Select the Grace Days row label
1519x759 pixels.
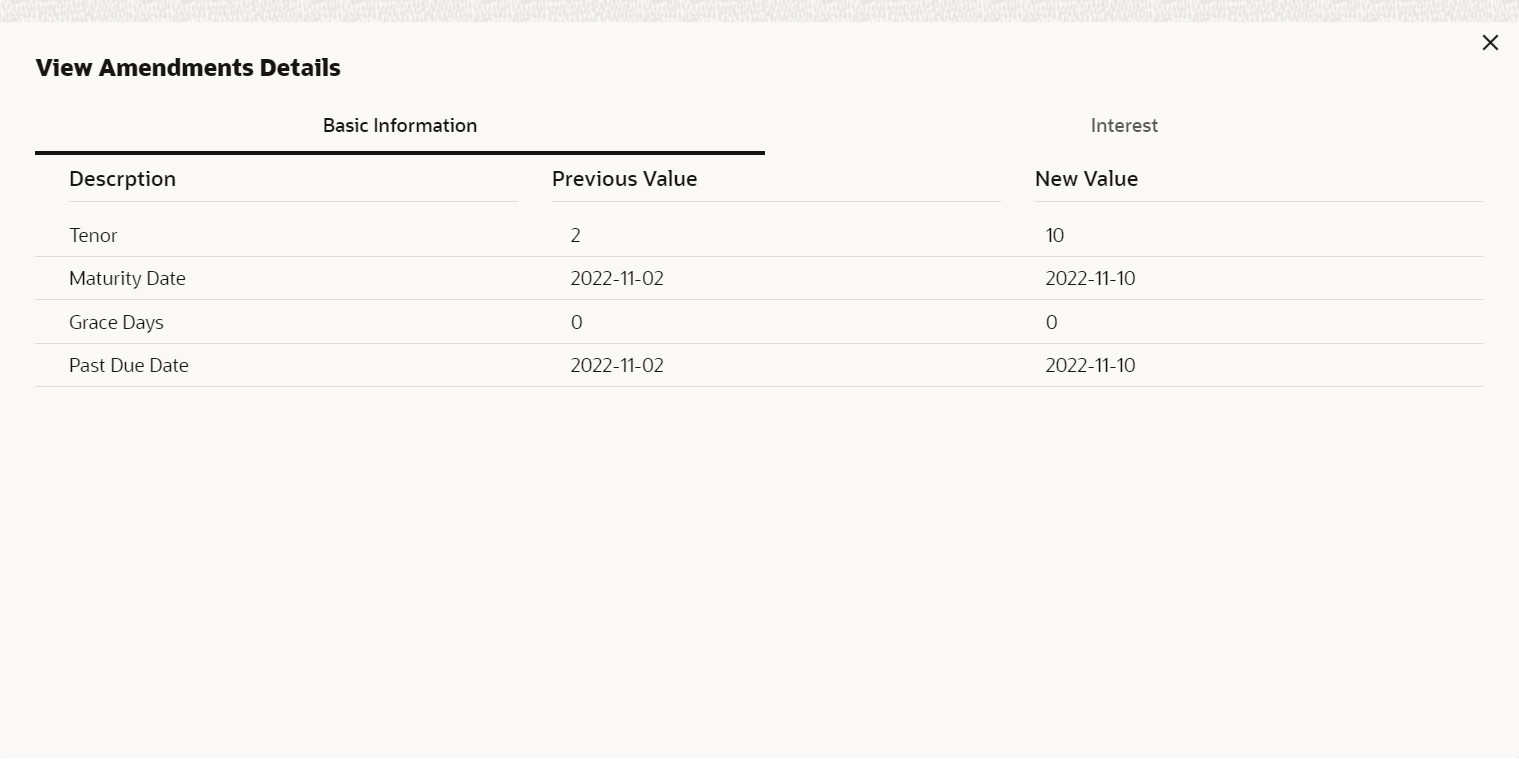pyautogui.click(x=116, y=323)
